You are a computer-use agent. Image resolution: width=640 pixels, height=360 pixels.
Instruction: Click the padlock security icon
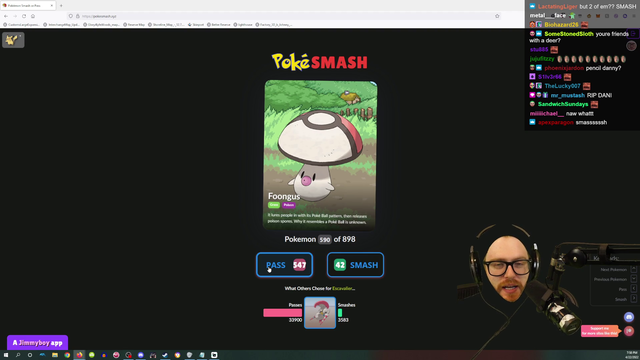78,16
